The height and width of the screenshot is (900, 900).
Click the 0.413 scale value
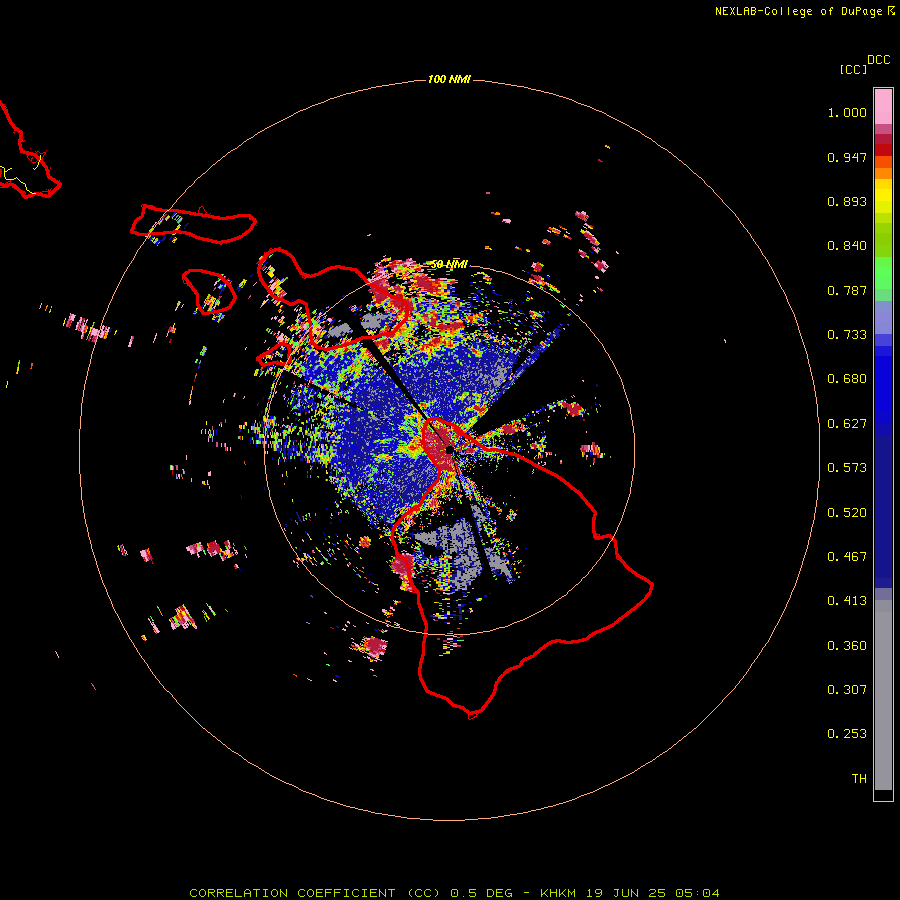[847, 601]
